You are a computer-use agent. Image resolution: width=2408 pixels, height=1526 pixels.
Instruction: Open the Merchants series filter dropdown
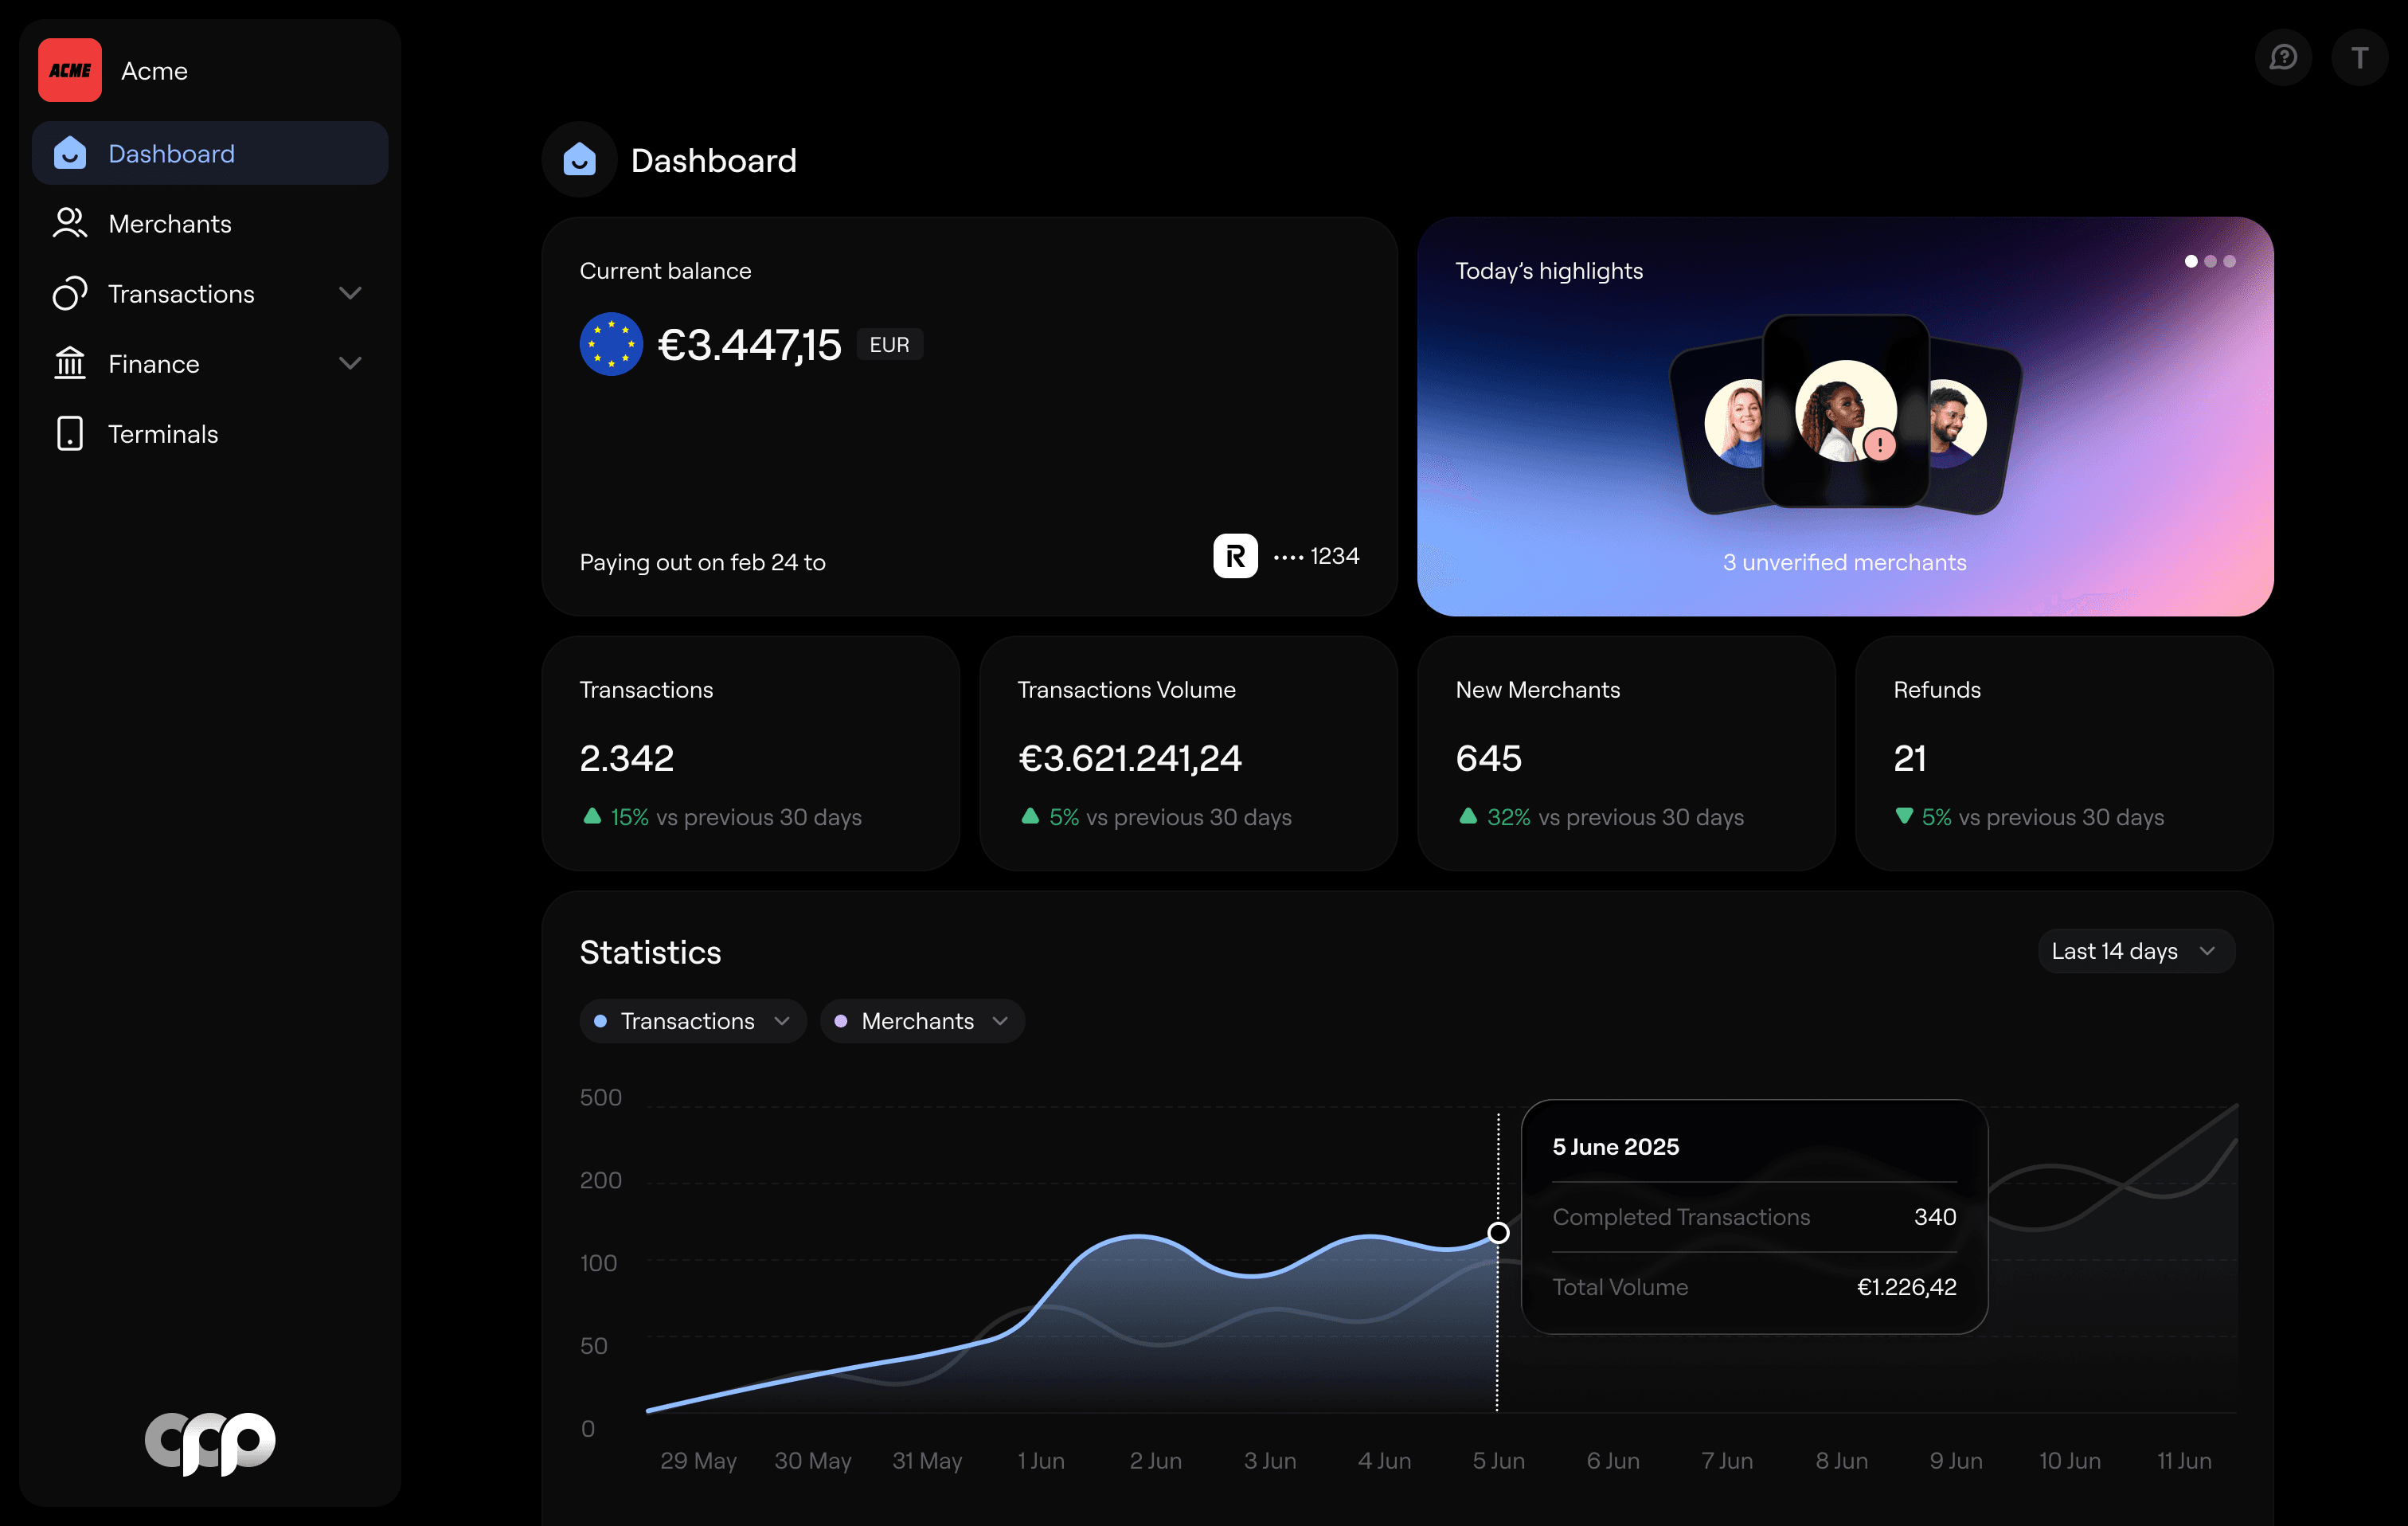(921, 1021)
